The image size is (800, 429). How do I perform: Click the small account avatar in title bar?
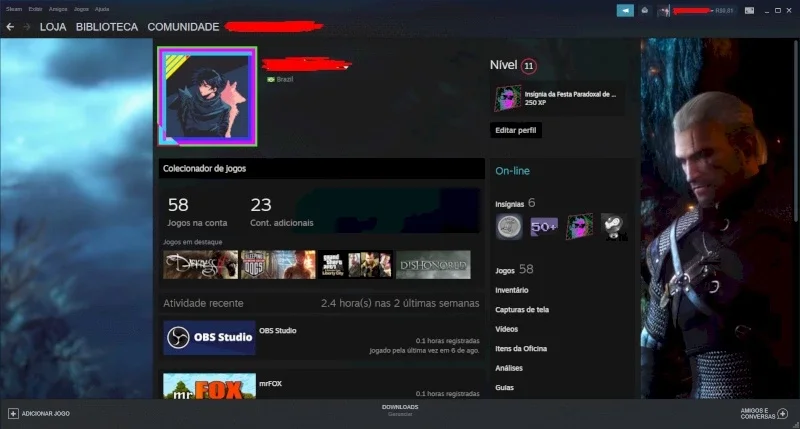pyautogui.click(x=663, y=10)
